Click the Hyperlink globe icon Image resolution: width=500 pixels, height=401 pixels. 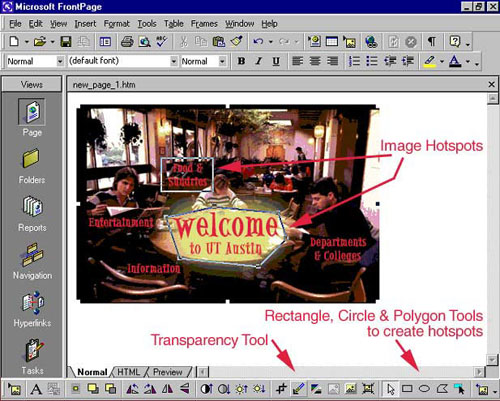click(371, 42)
